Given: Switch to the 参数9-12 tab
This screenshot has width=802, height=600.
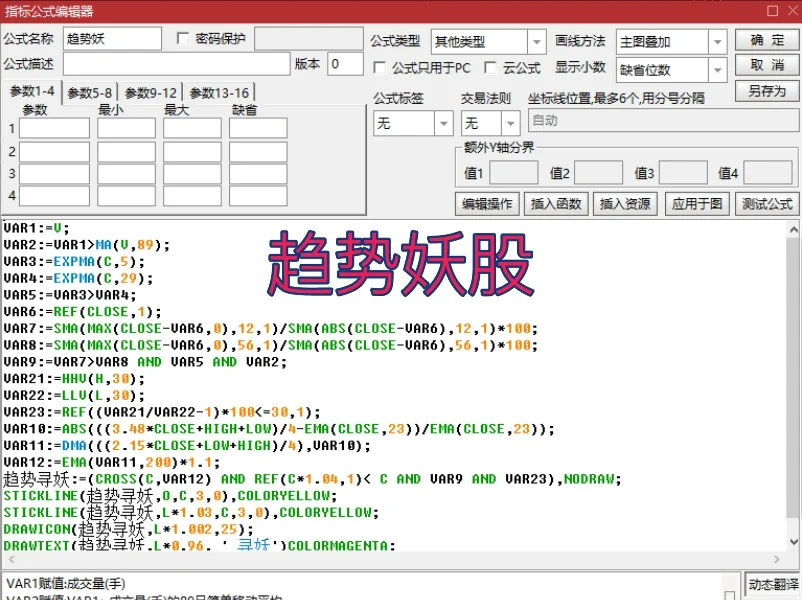Looking at the screenshot, I should tap(151, 93).
